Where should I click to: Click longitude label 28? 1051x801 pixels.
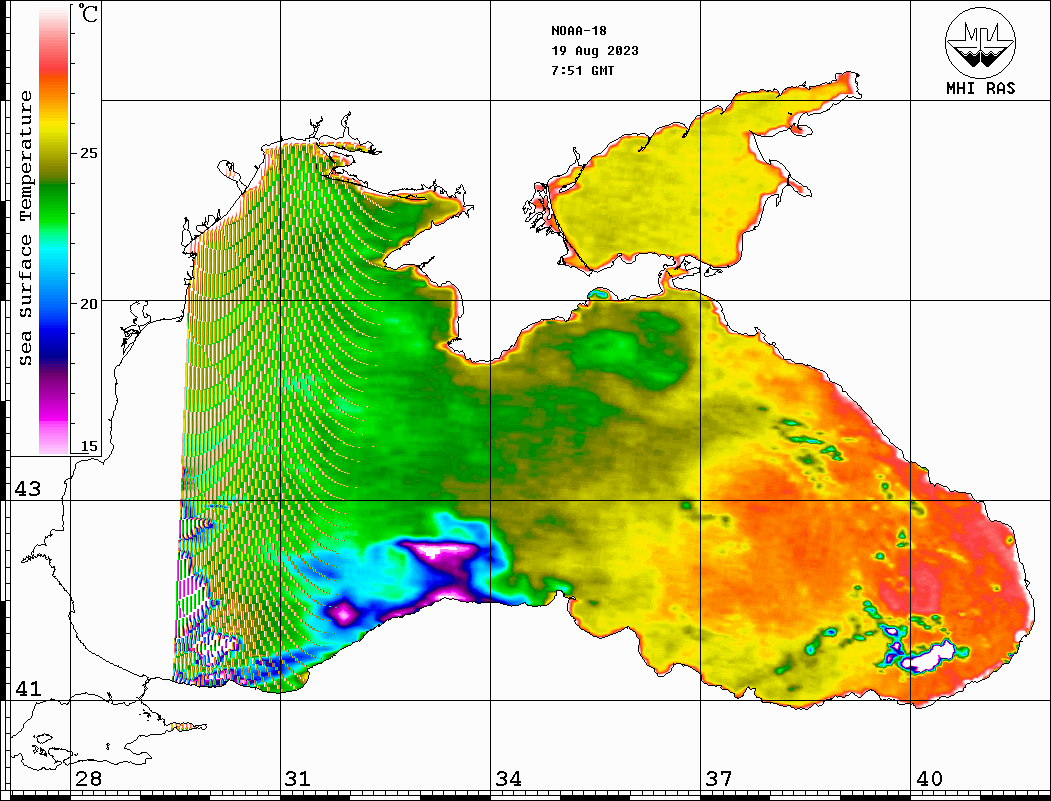[88, 778]
